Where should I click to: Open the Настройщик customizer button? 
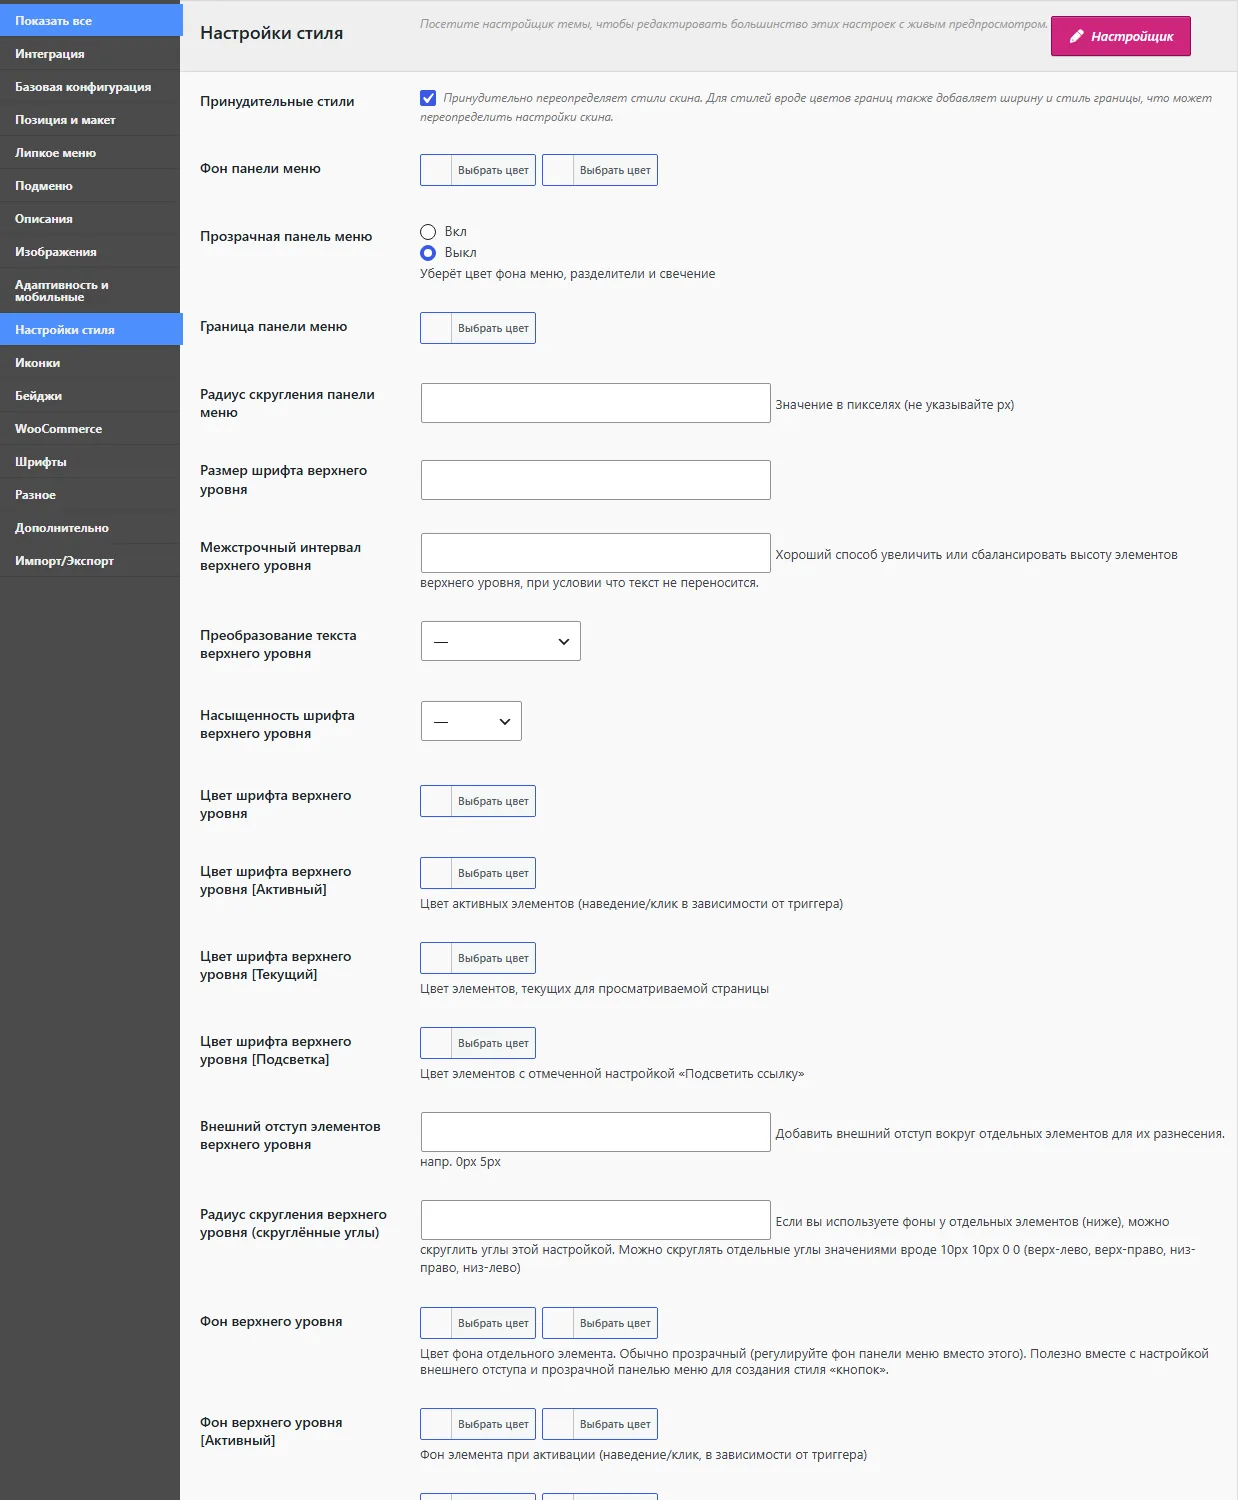point(1120,36)
